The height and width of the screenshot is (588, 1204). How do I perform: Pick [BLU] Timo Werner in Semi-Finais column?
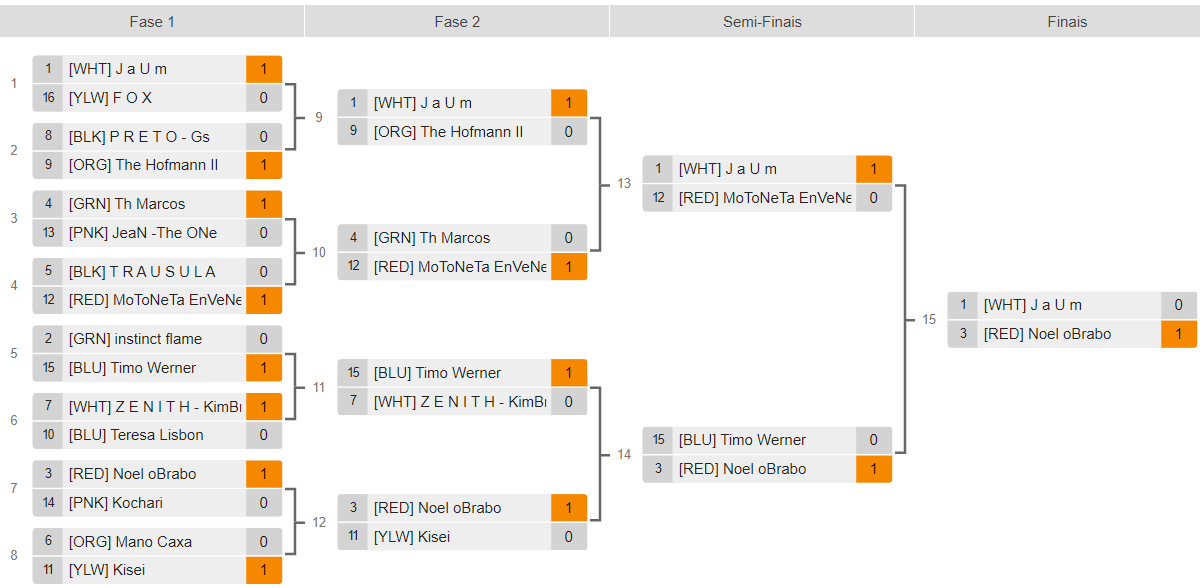point(742,440)
